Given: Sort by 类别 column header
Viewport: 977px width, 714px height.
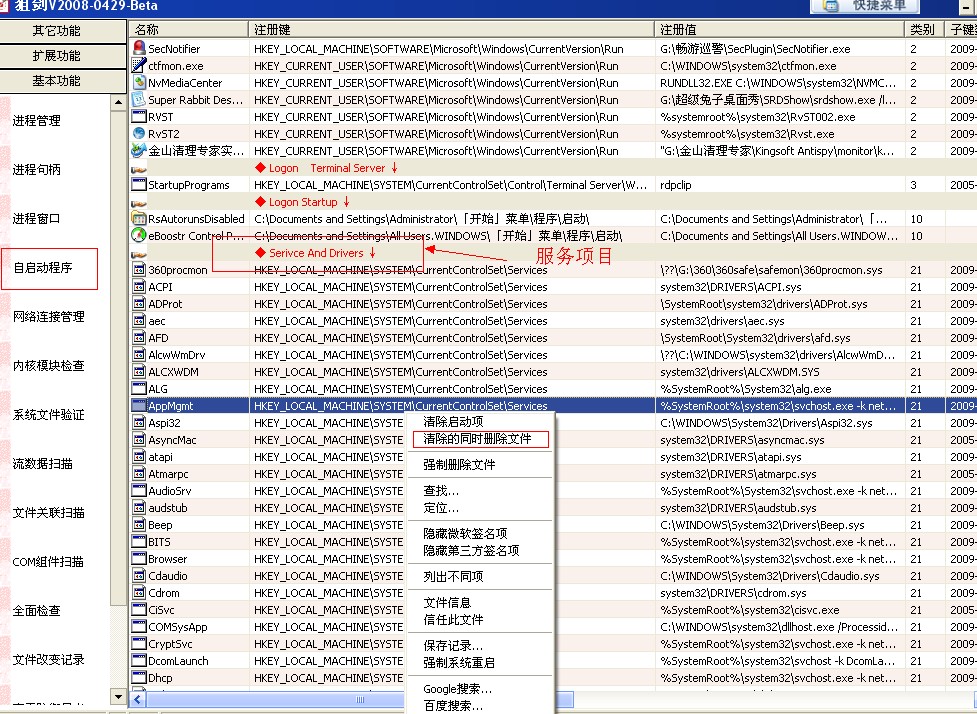Looking at the screenshot, I should click(925, 29).
